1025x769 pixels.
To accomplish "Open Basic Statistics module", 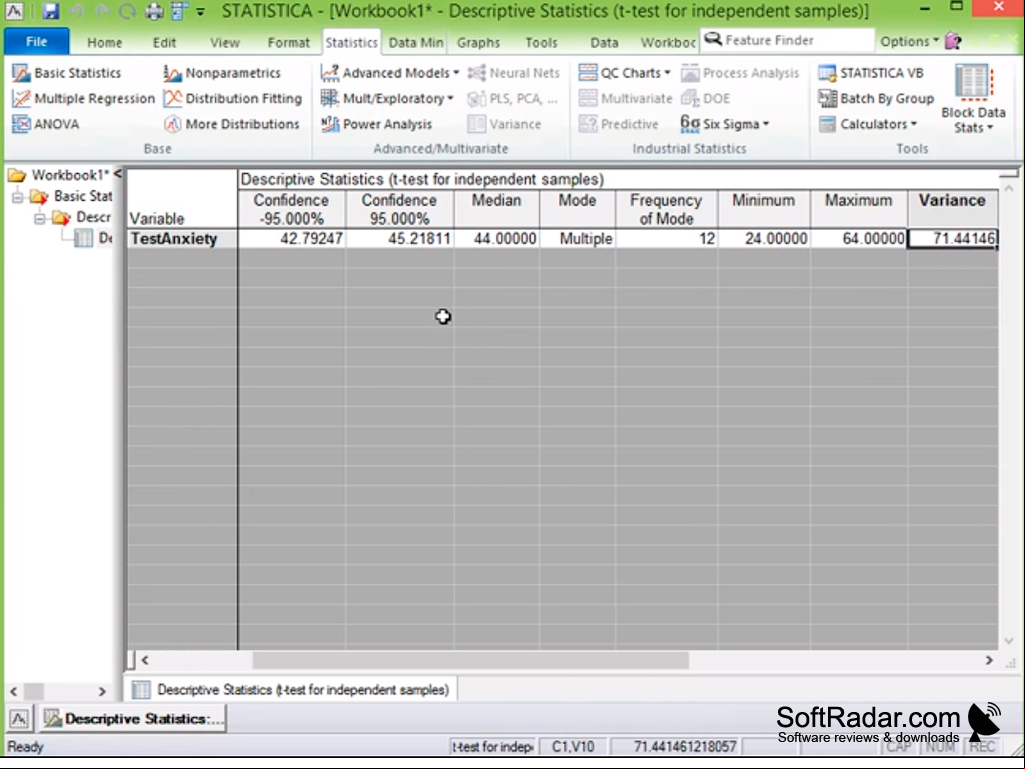I will click(67, 73).
